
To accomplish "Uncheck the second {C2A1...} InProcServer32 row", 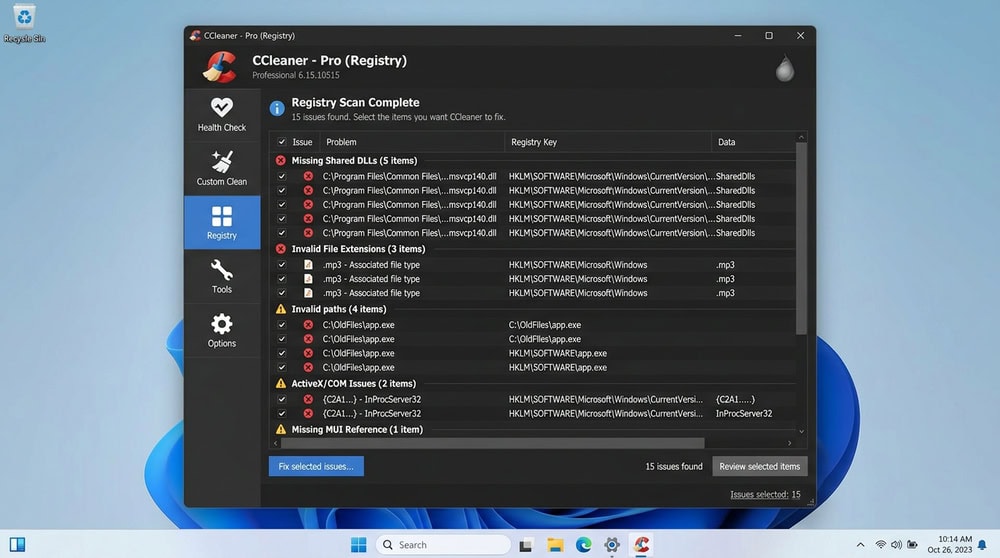I will pyautogui.click(x=281, y=413).
